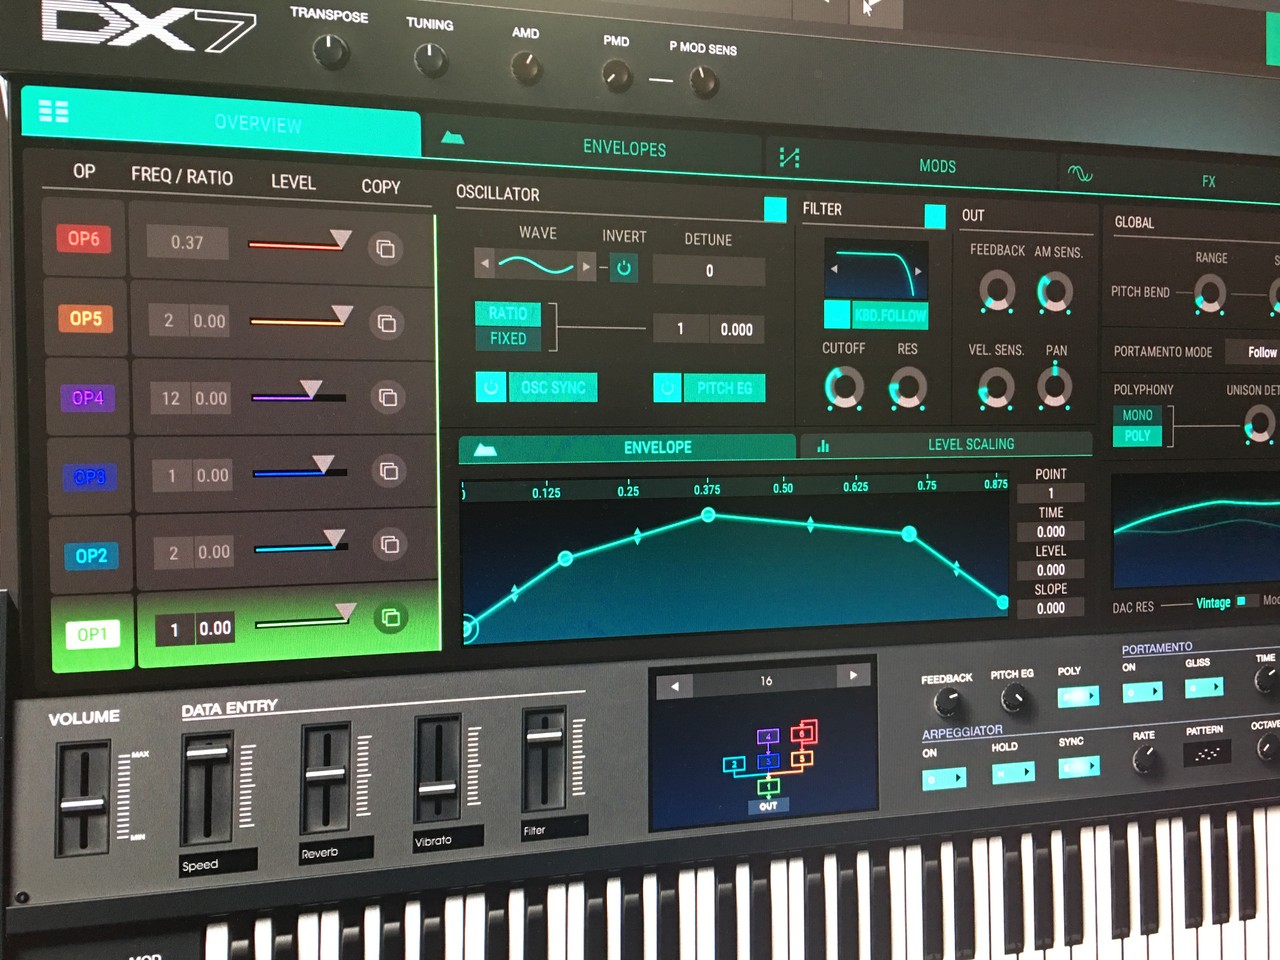Click the filter RES knob
1280x960 pixels.
(907, 388)
